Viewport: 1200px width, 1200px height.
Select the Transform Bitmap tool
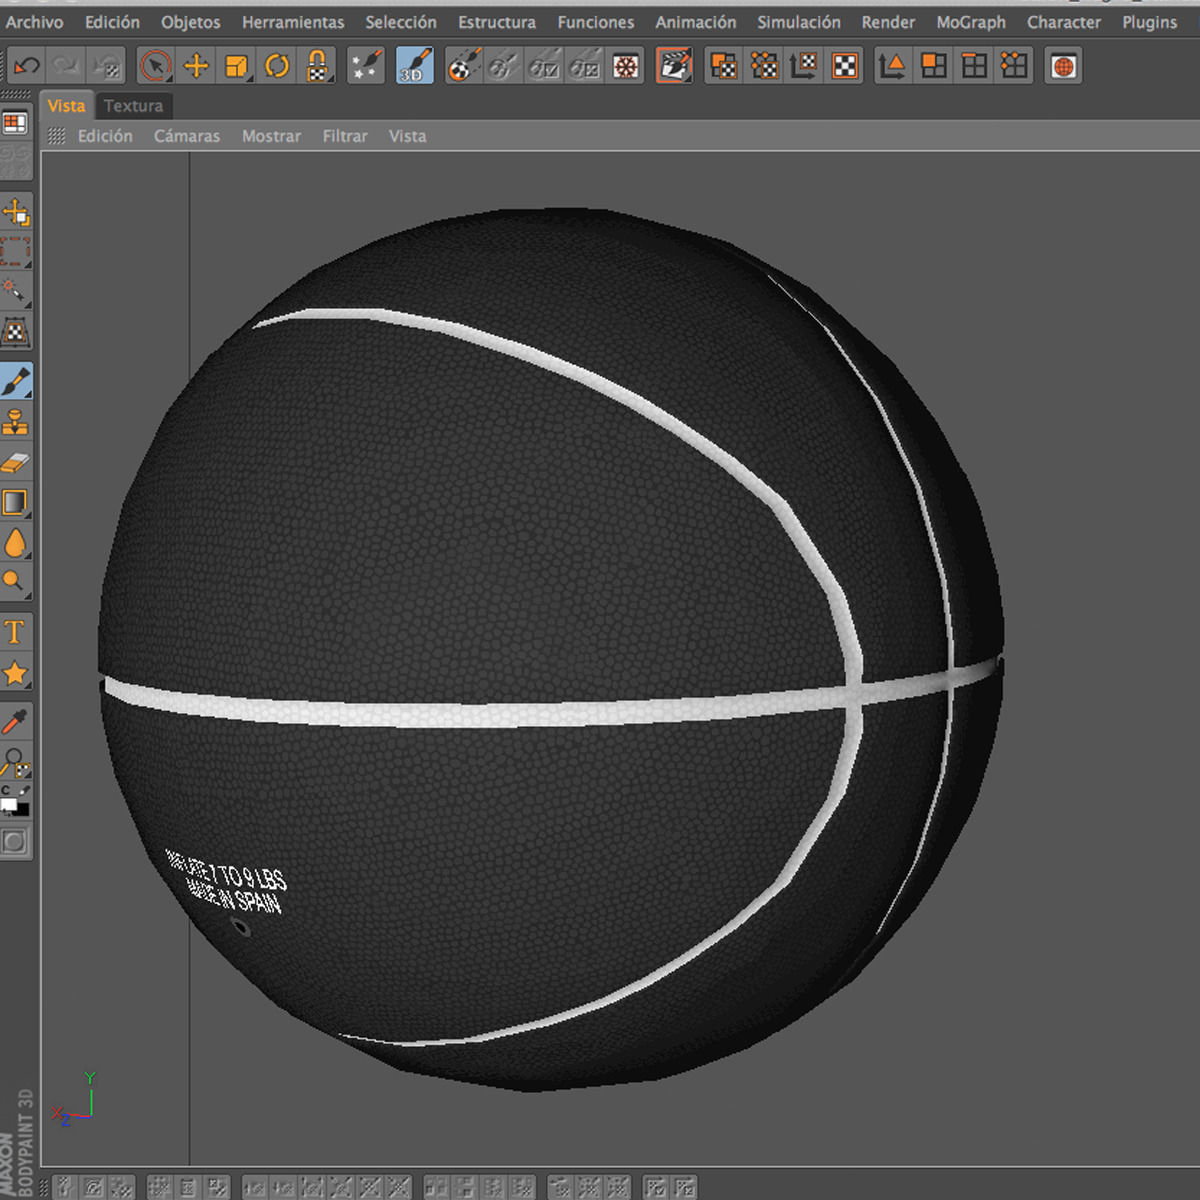pos(16,331)
